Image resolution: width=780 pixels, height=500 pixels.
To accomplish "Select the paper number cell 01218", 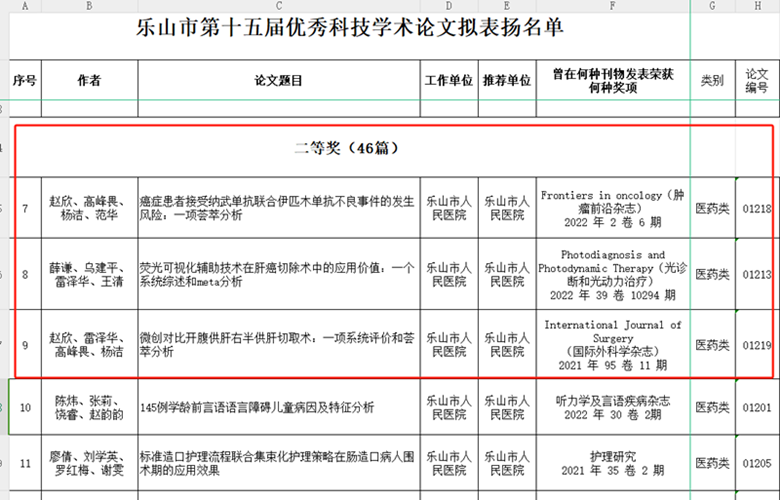I will tap(757, 208).
